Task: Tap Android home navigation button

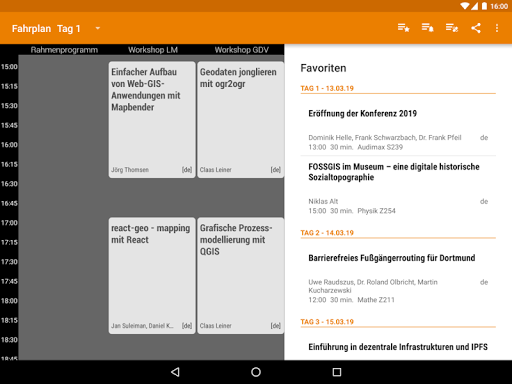Action: 256,372
